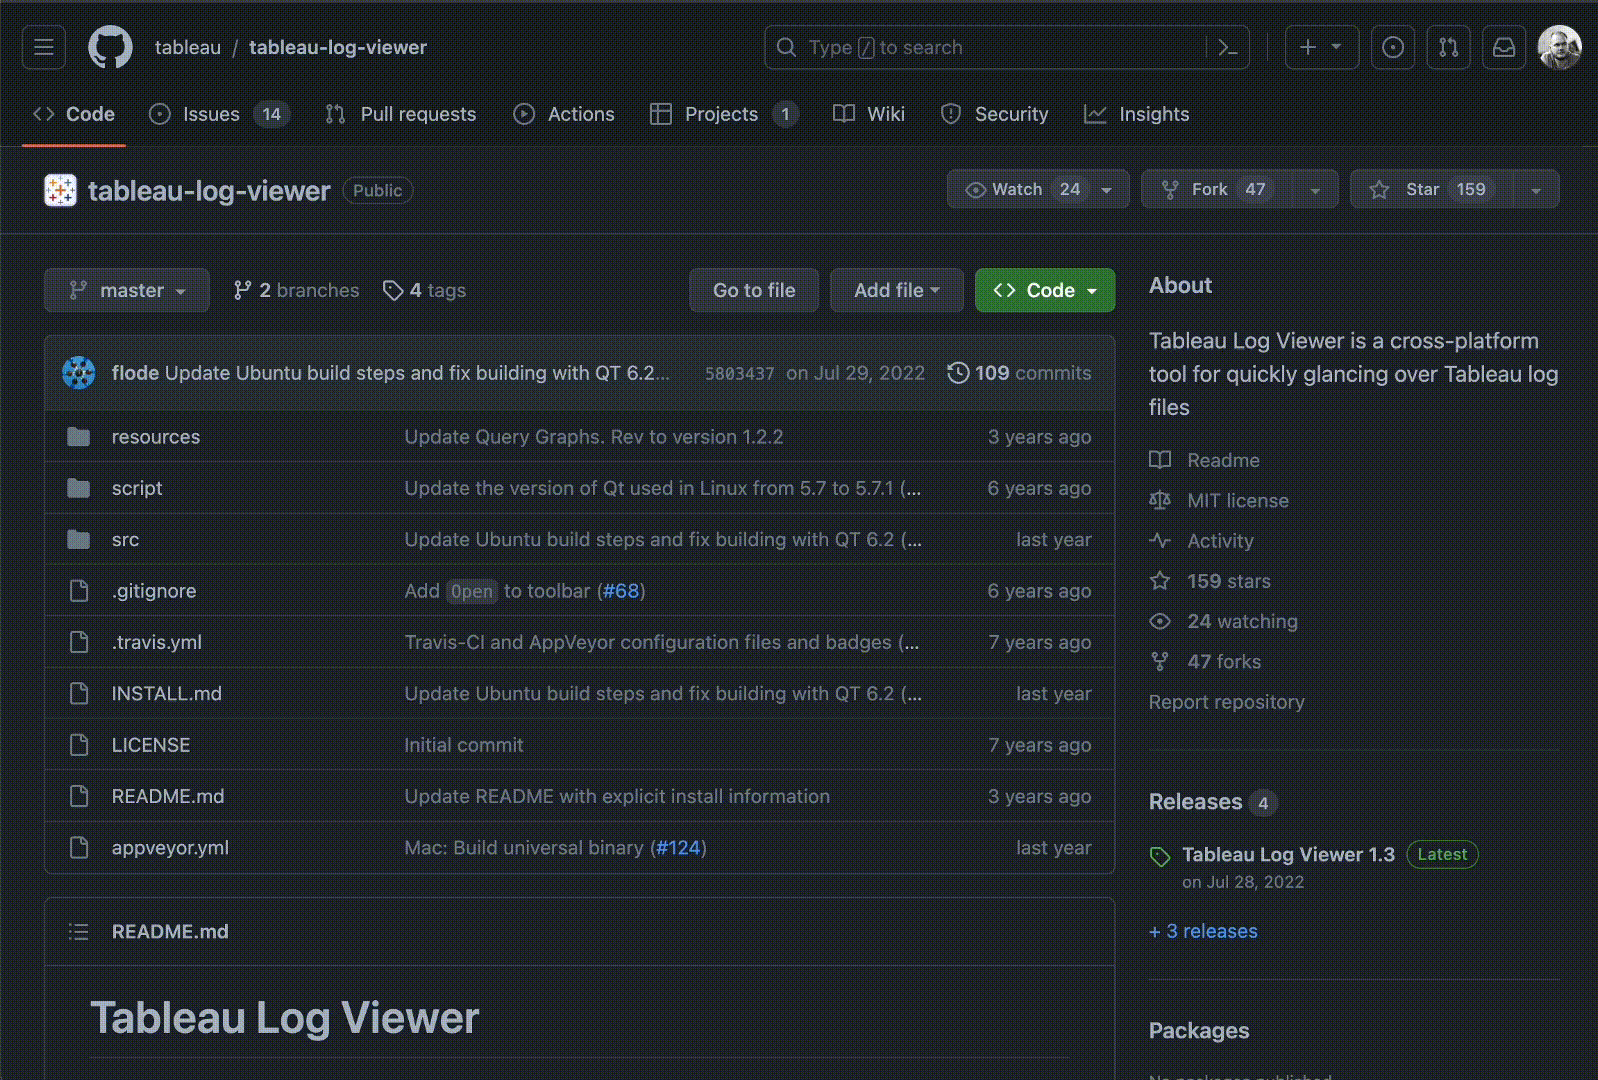Click the Readme book icon in About

pyautogui.click(x=1160, y=460)
